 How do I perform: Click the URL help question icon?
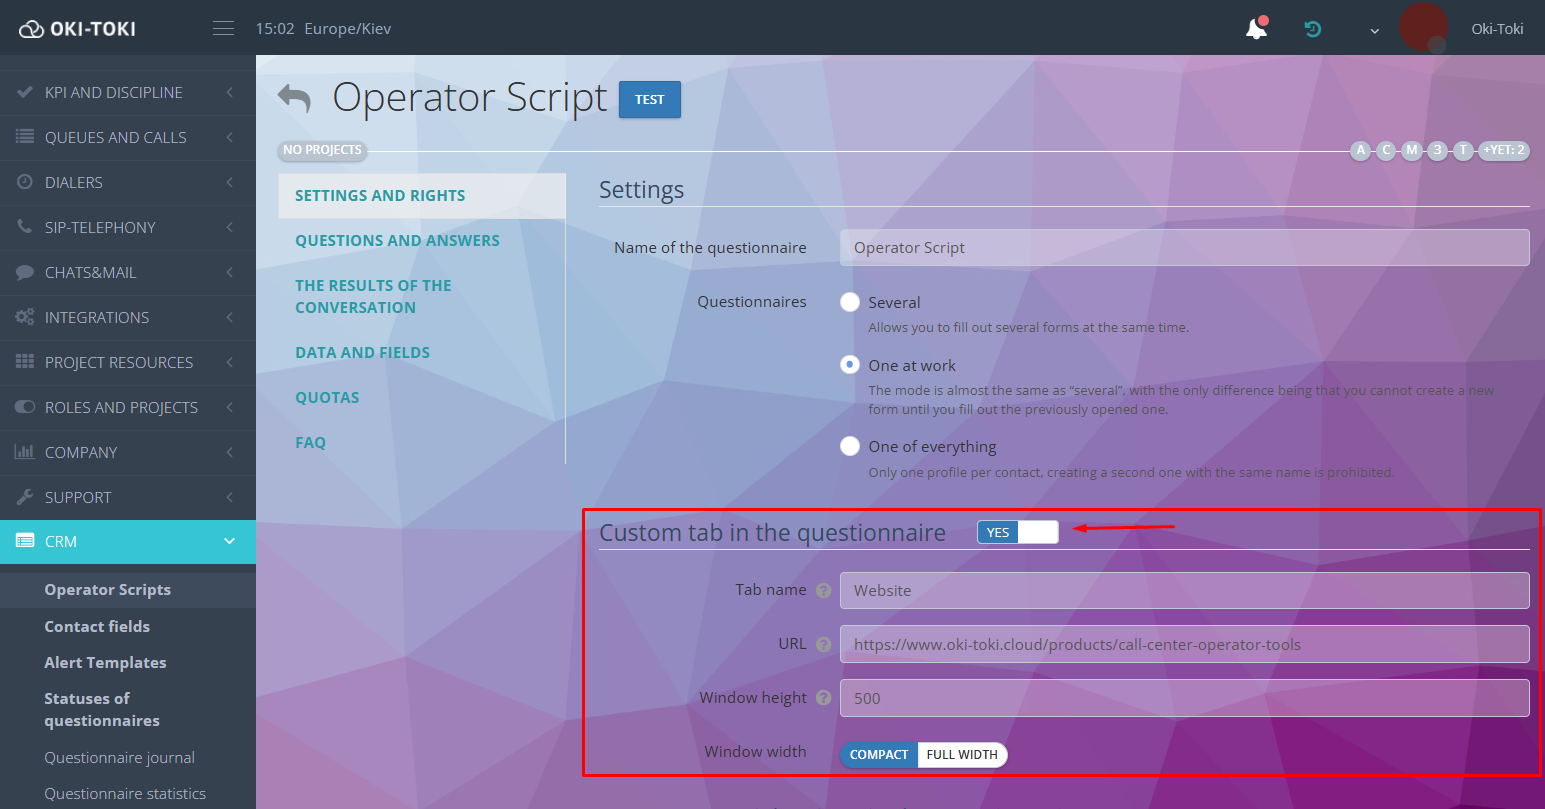824,644
